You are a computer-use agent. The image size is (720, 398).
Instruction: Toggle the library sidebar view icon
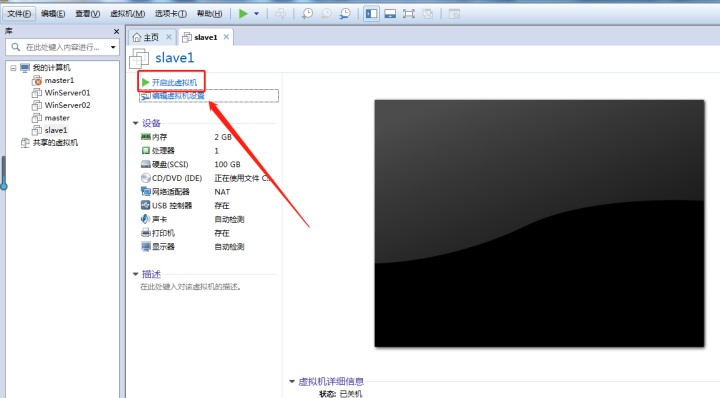click(371, 14)
